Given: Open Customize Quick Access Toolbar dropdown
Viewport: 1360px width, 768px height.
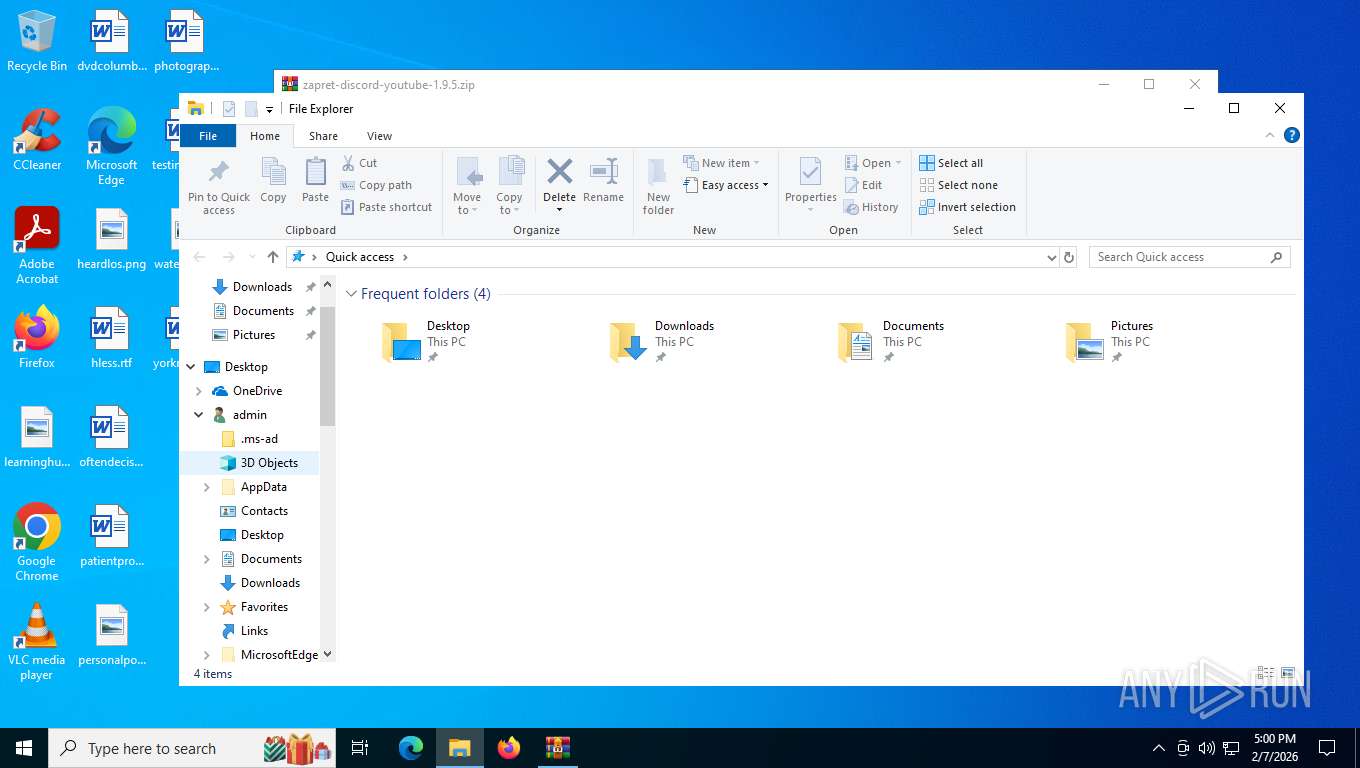Looking at the screenshot, I should pos(269,110).
